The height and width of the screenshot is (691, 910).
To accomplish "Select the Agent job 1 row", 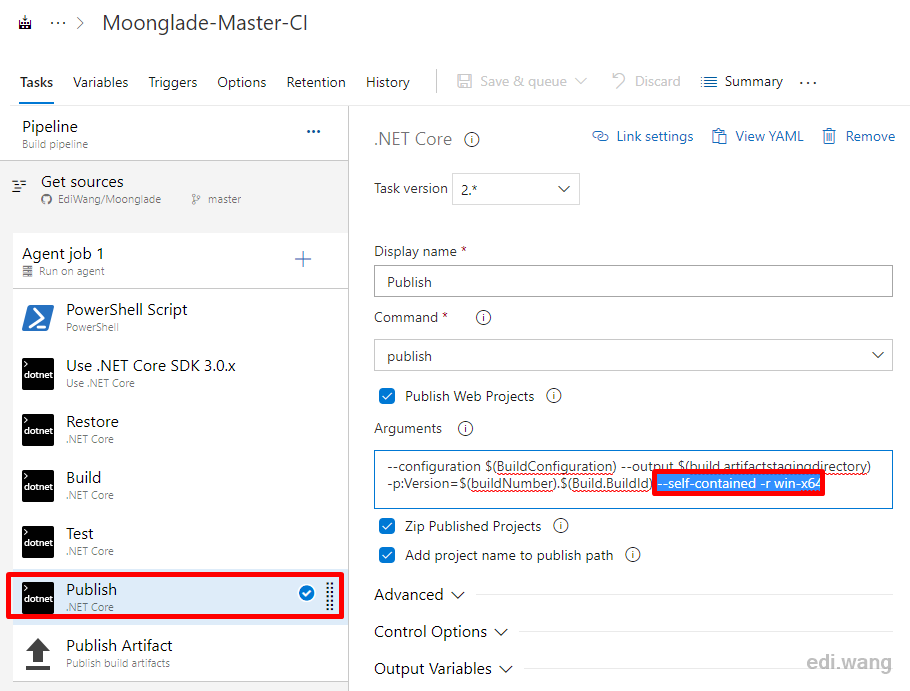I will pyautogui.click(x=180, y=261).
